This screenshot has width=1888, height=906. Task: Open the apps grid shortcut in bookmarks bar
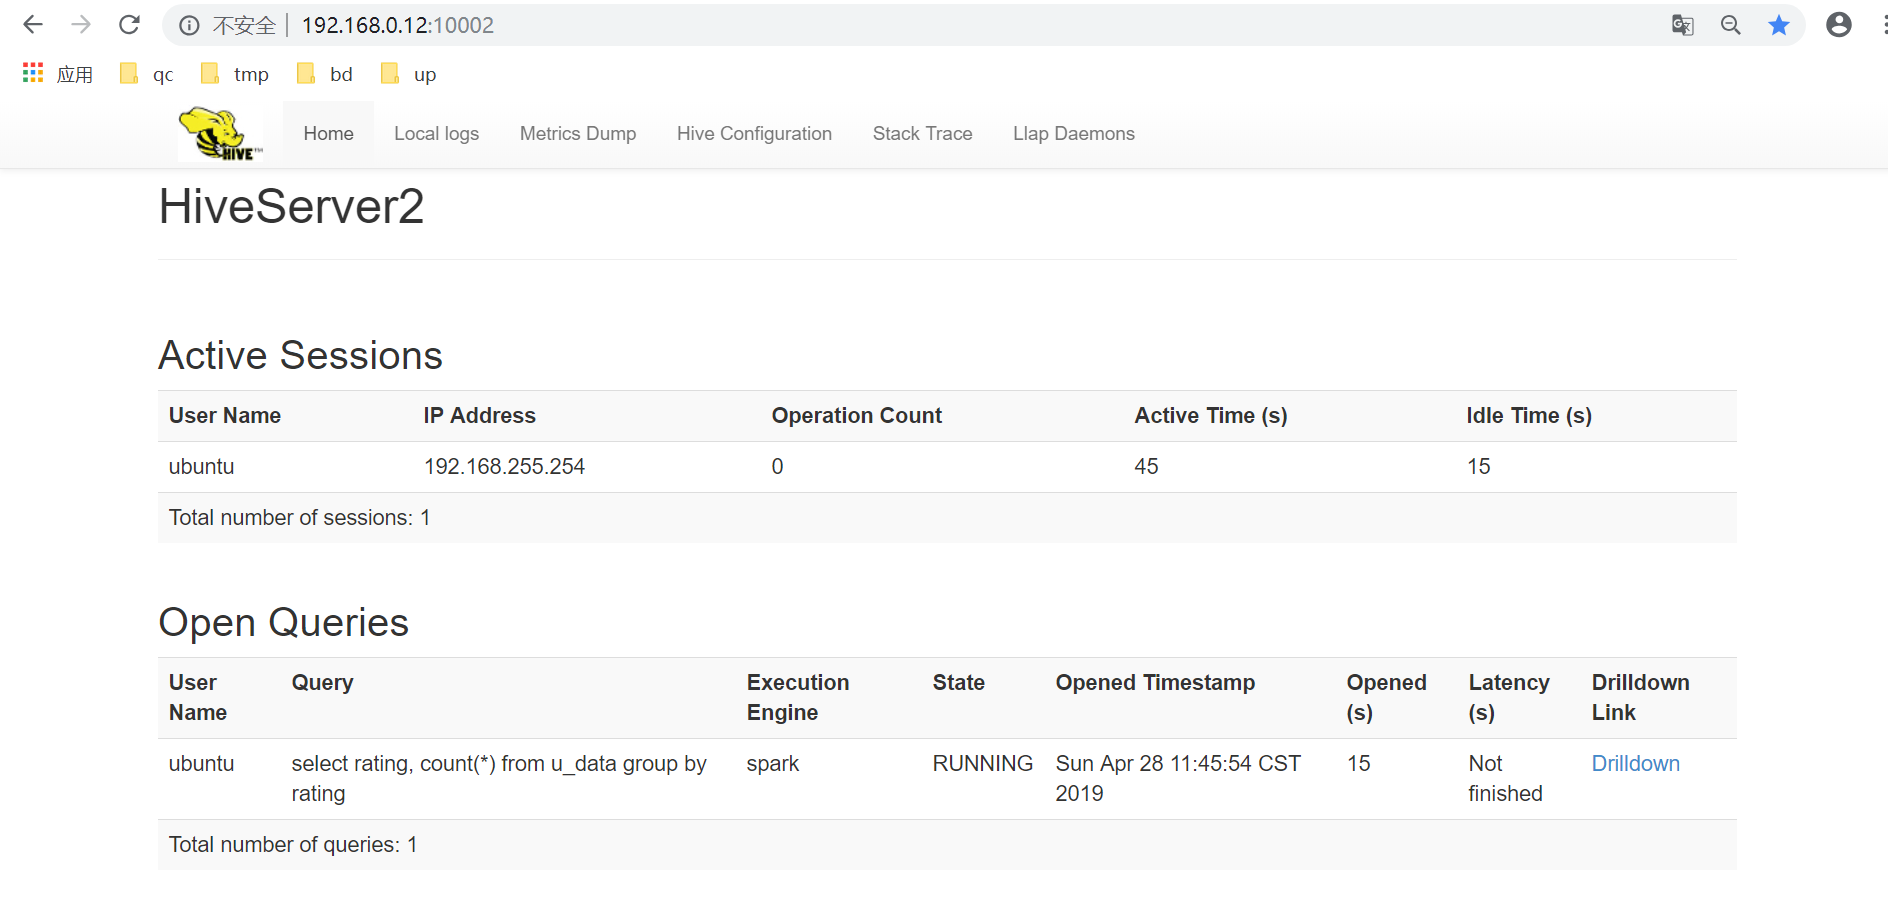coord(57,74)
